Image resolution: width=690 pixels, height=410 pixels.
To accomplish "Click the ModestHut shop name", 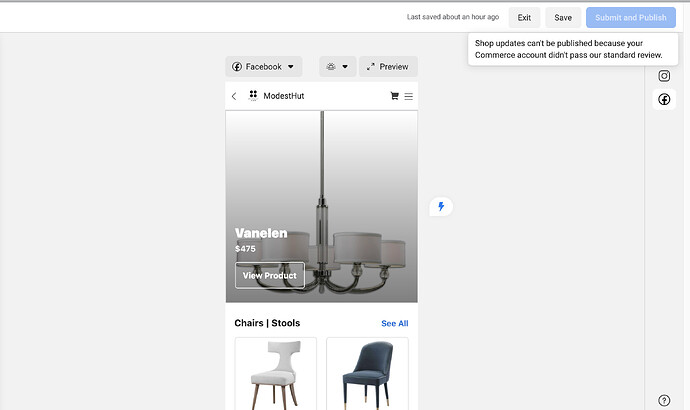I will (284, 96).
